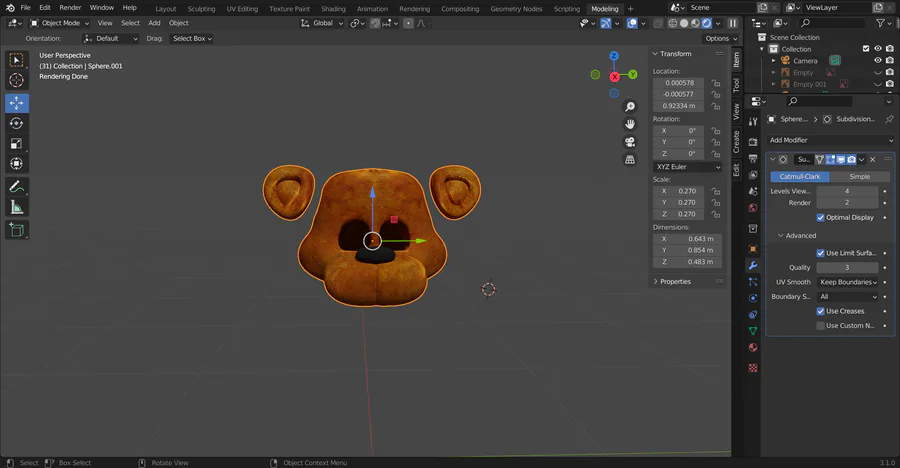Select the Measure tool
This screenshot has width=900, height=468.
[17, 207]
